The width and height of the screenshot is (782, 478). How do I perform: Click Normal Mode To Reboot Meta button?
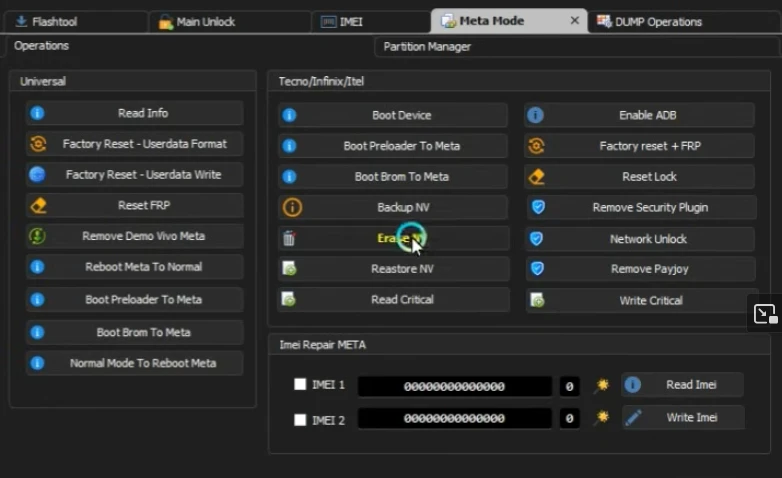click(135, 363)
